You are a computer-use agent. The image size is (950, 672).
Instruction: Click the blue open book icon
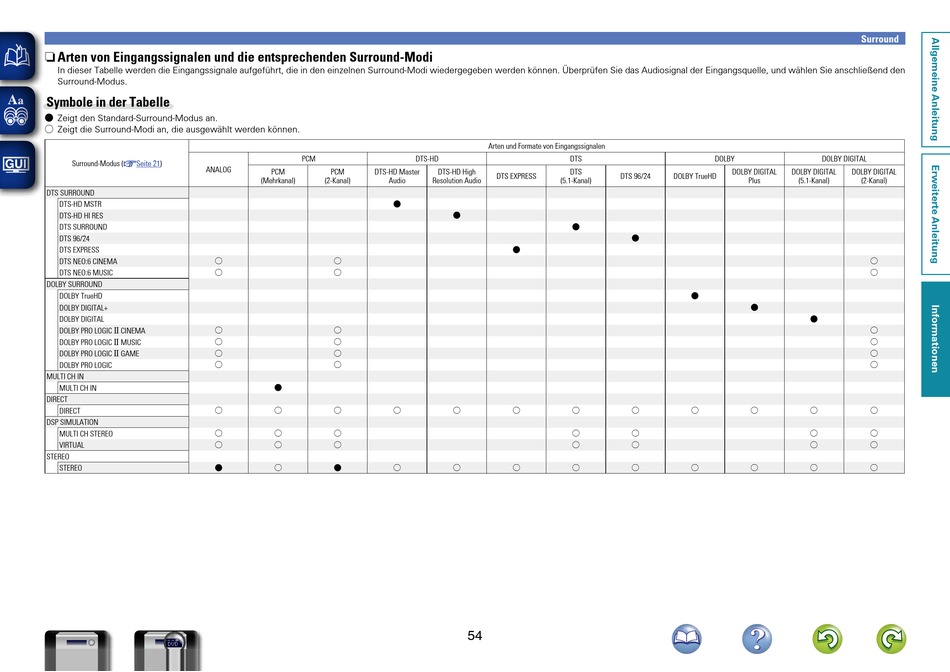[x=686, y=639]
